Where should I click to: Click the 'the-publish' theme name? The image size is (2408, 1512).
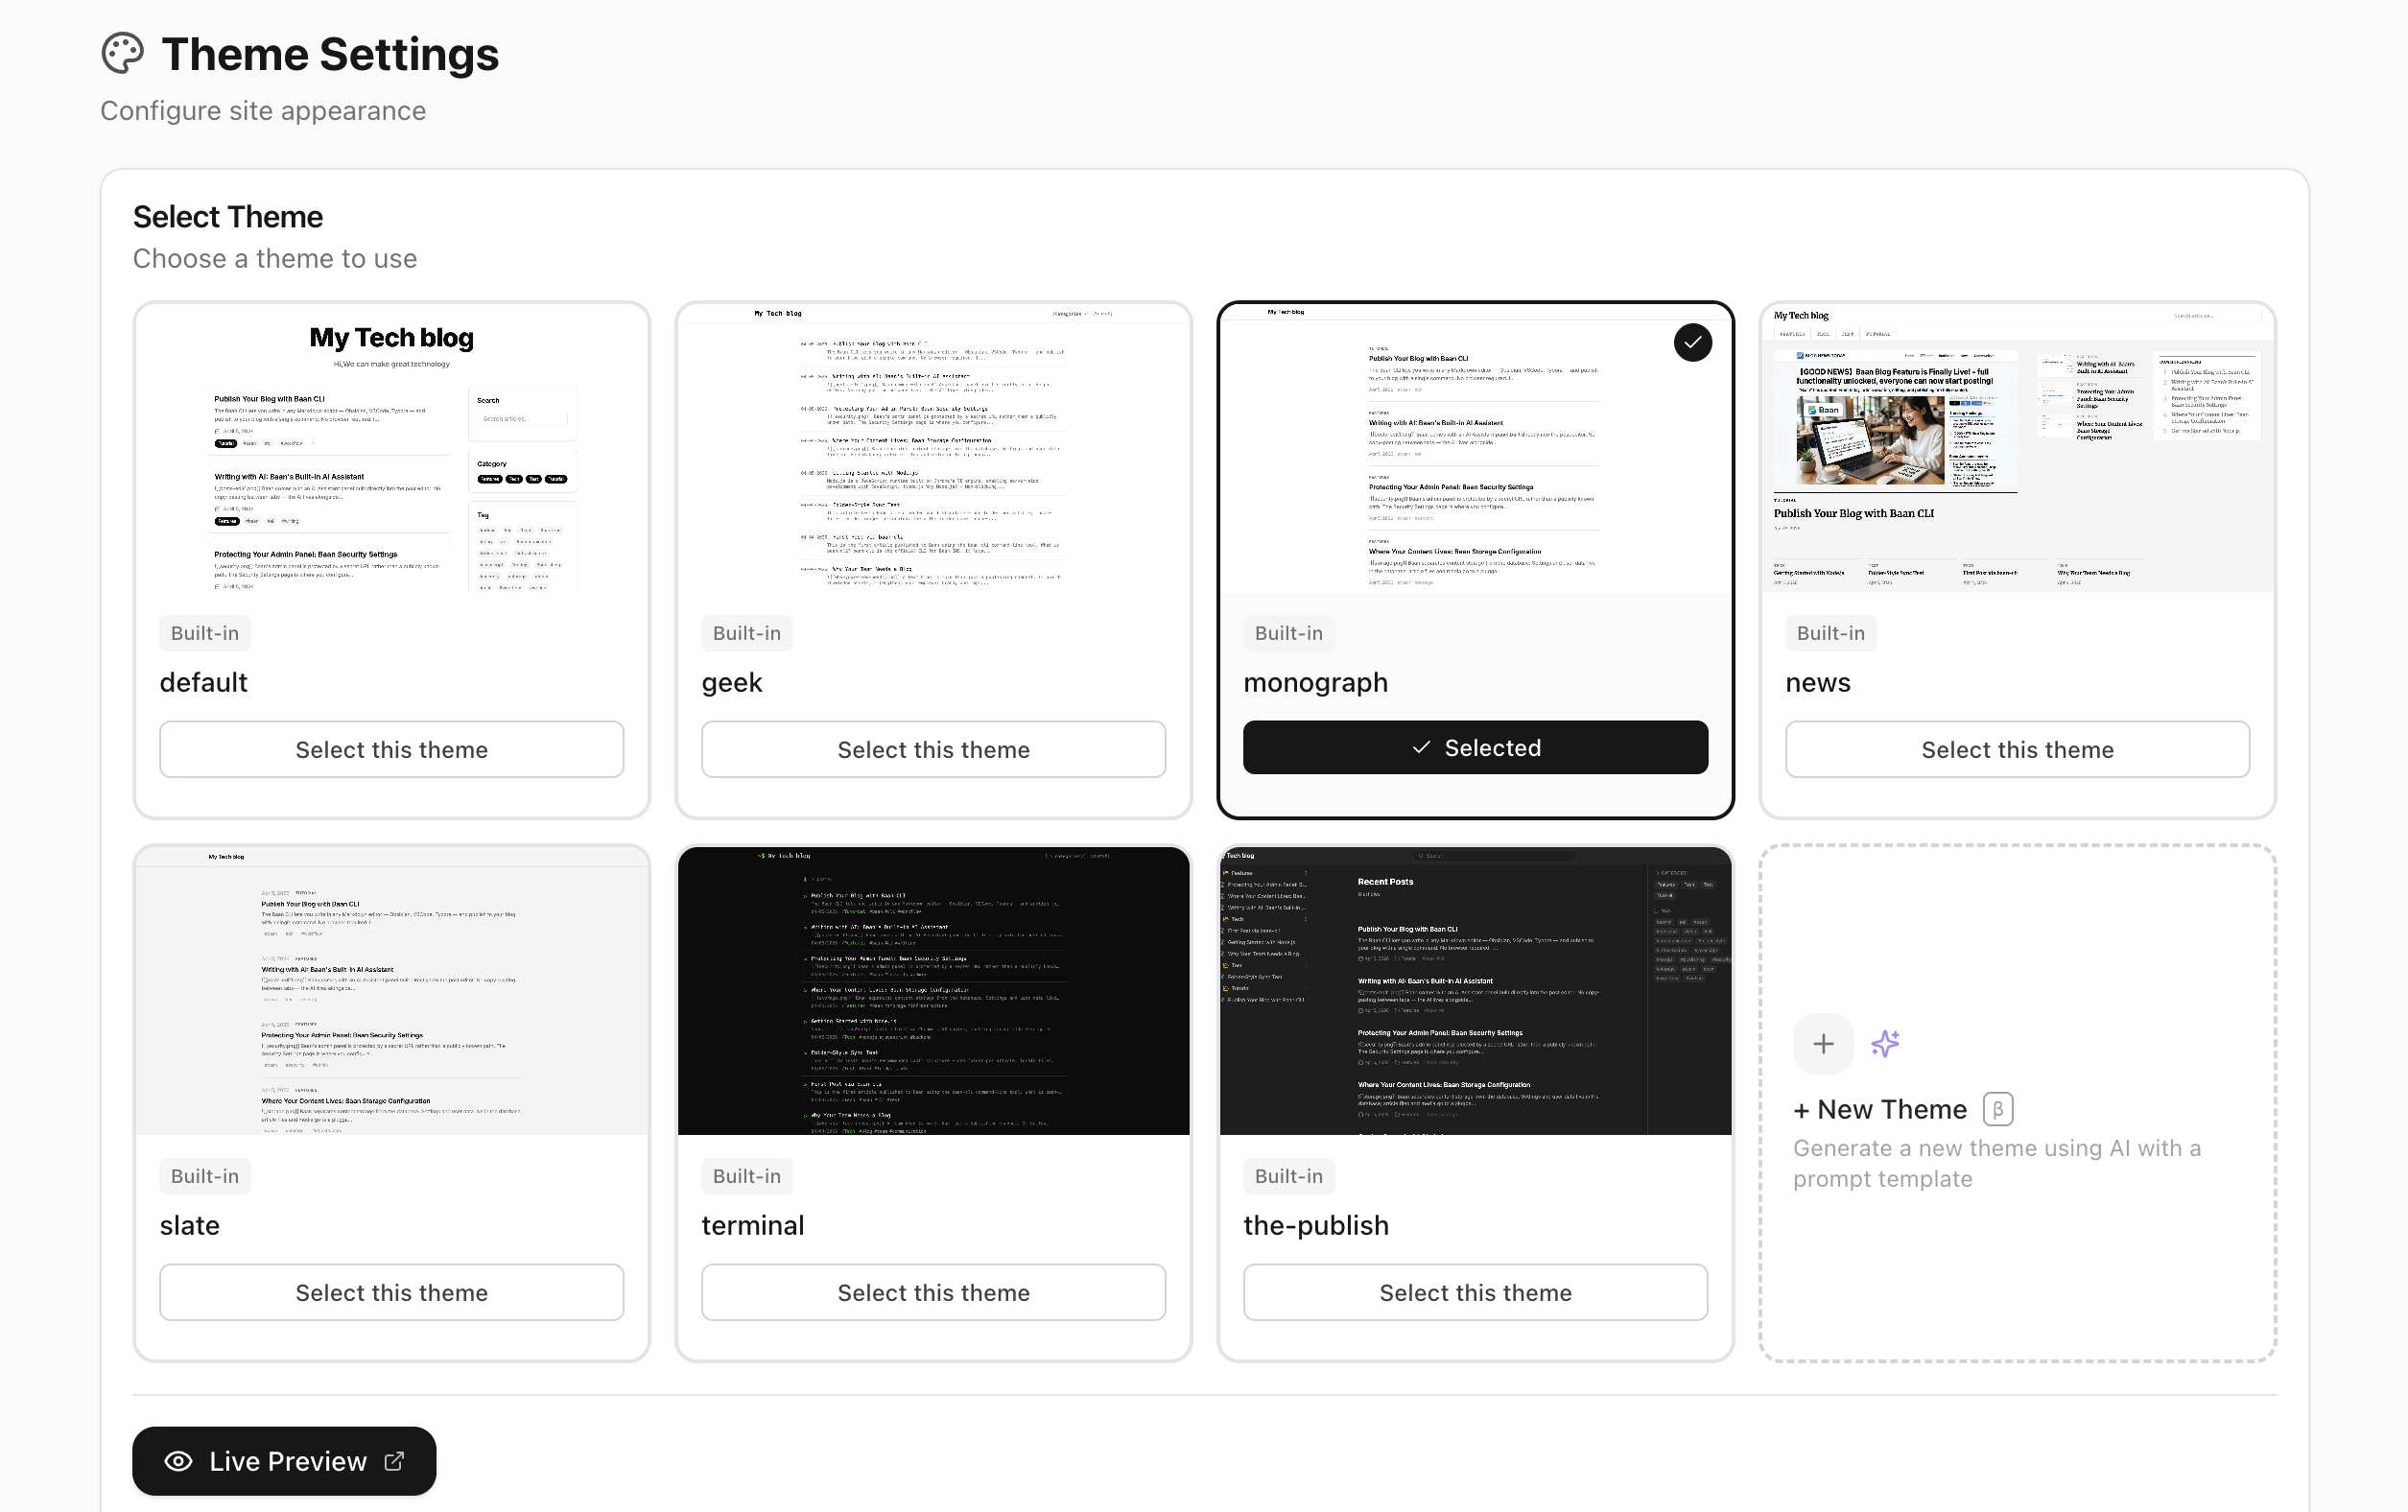1316,1227
